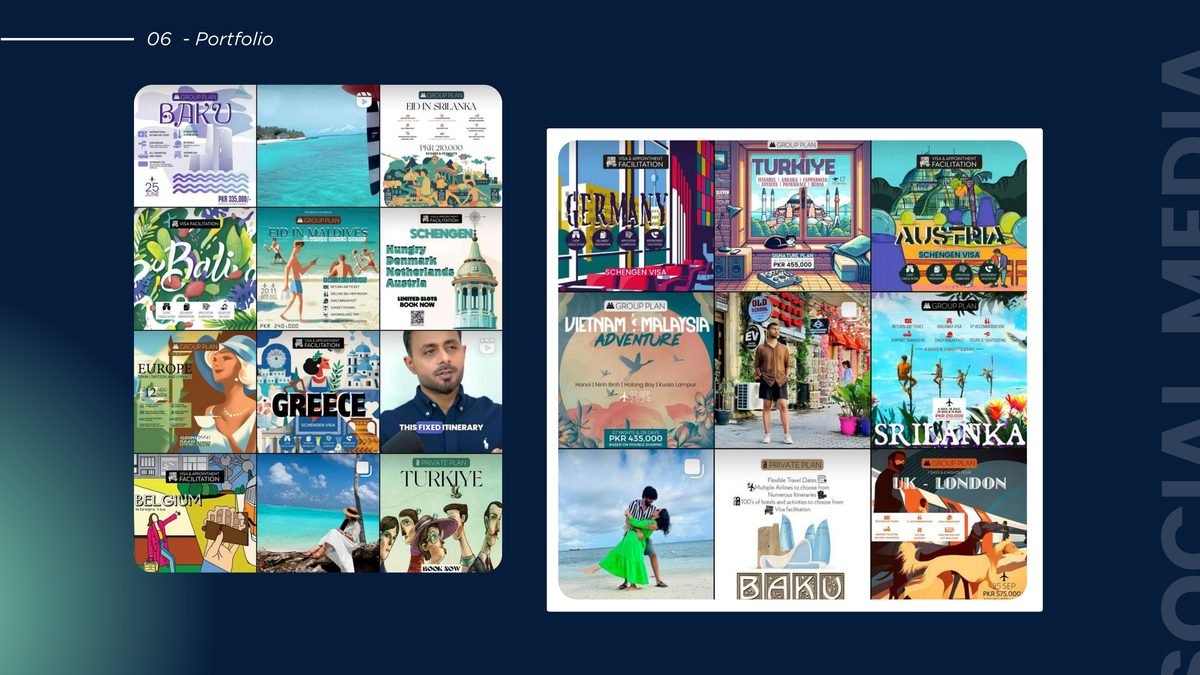Open the Eid in Maldives post
Viewport: 1200px width, 675px height.
318,268
